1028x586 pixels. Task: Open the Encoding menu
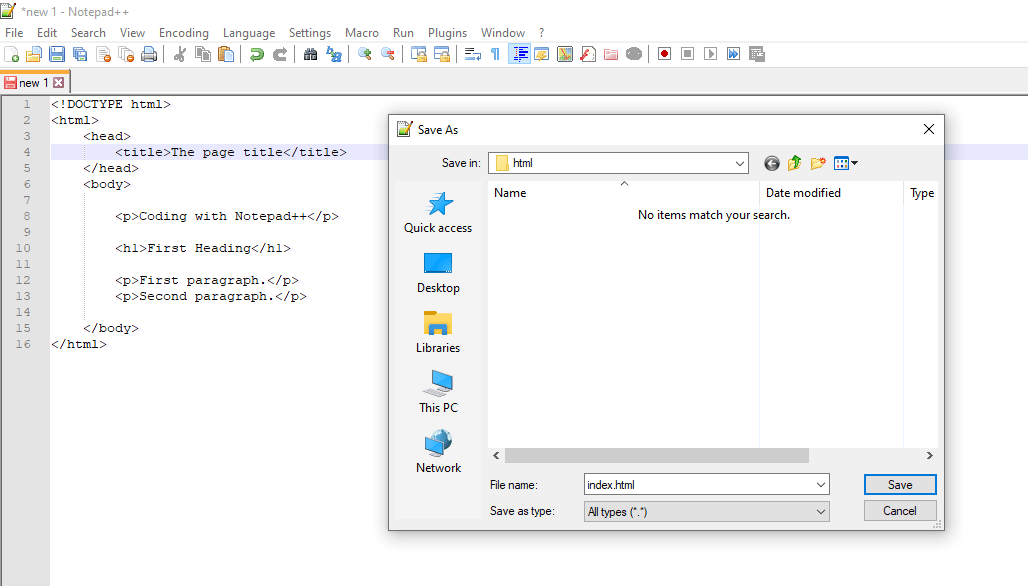pos(184,33)
